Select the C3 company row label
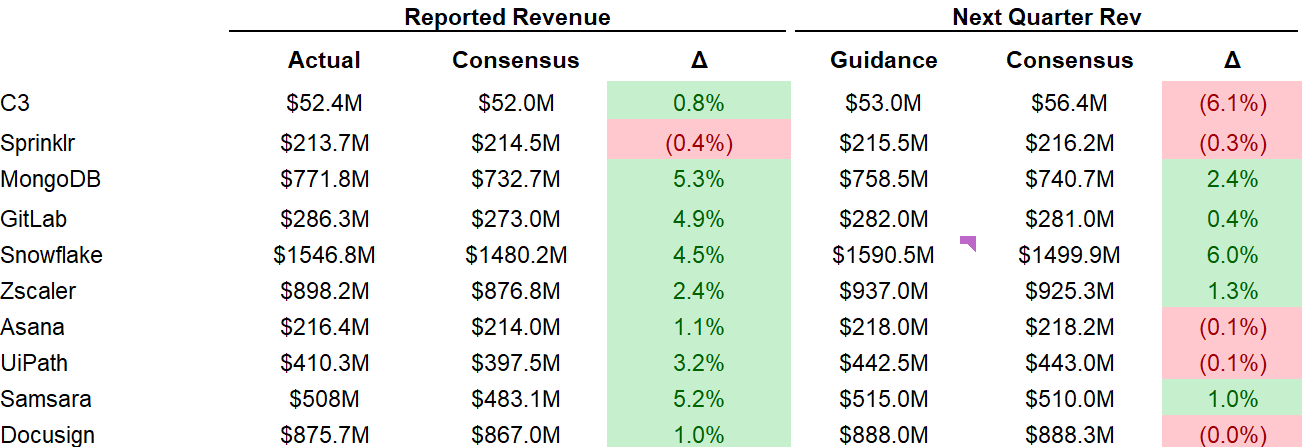Screen dimensions: 1302x447 pyautogui.click(x=15, y=103)
